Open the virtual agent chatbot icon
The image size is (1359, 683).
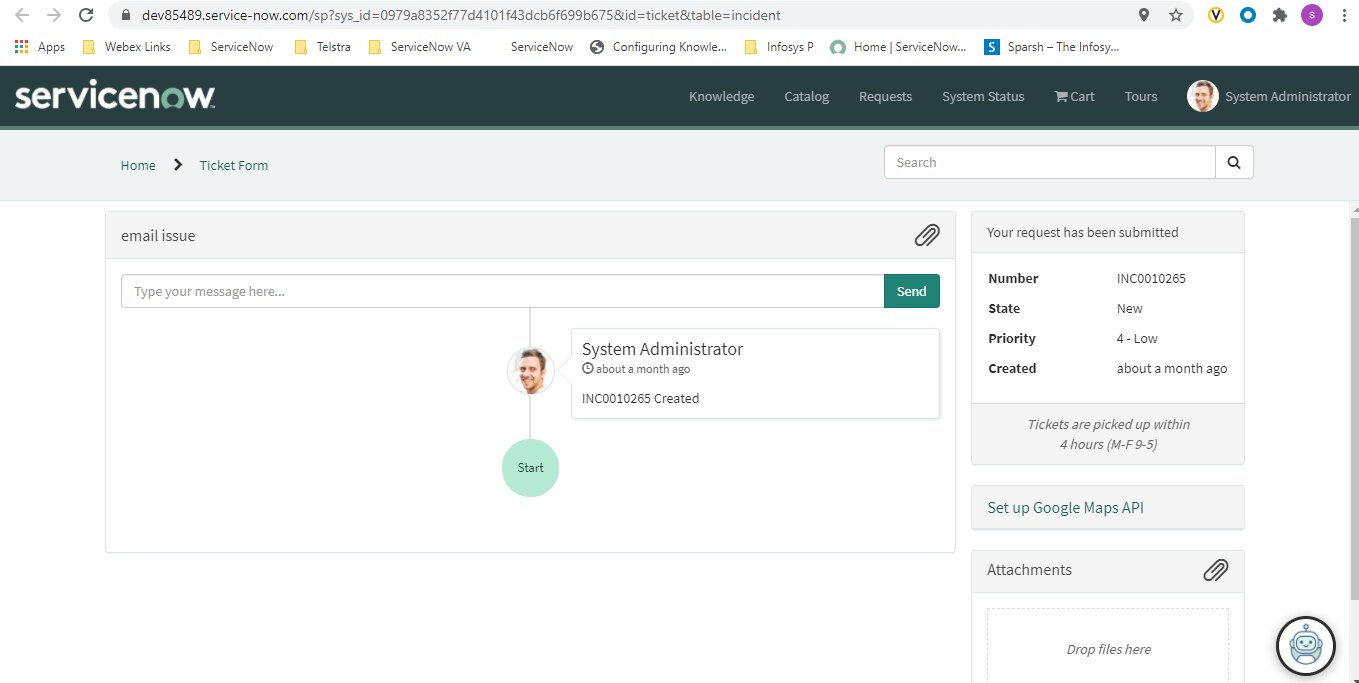point(1305,646)
